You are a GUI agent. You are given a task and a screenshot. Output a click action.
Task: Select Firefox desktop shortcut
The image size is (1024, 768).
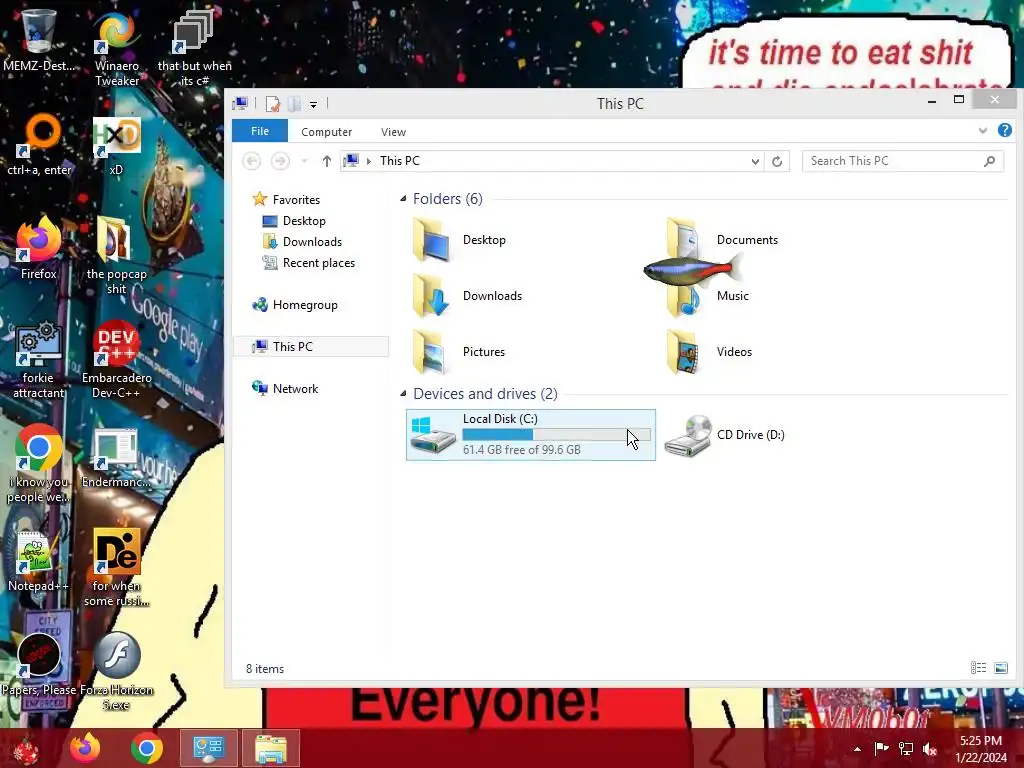[39, 248]
